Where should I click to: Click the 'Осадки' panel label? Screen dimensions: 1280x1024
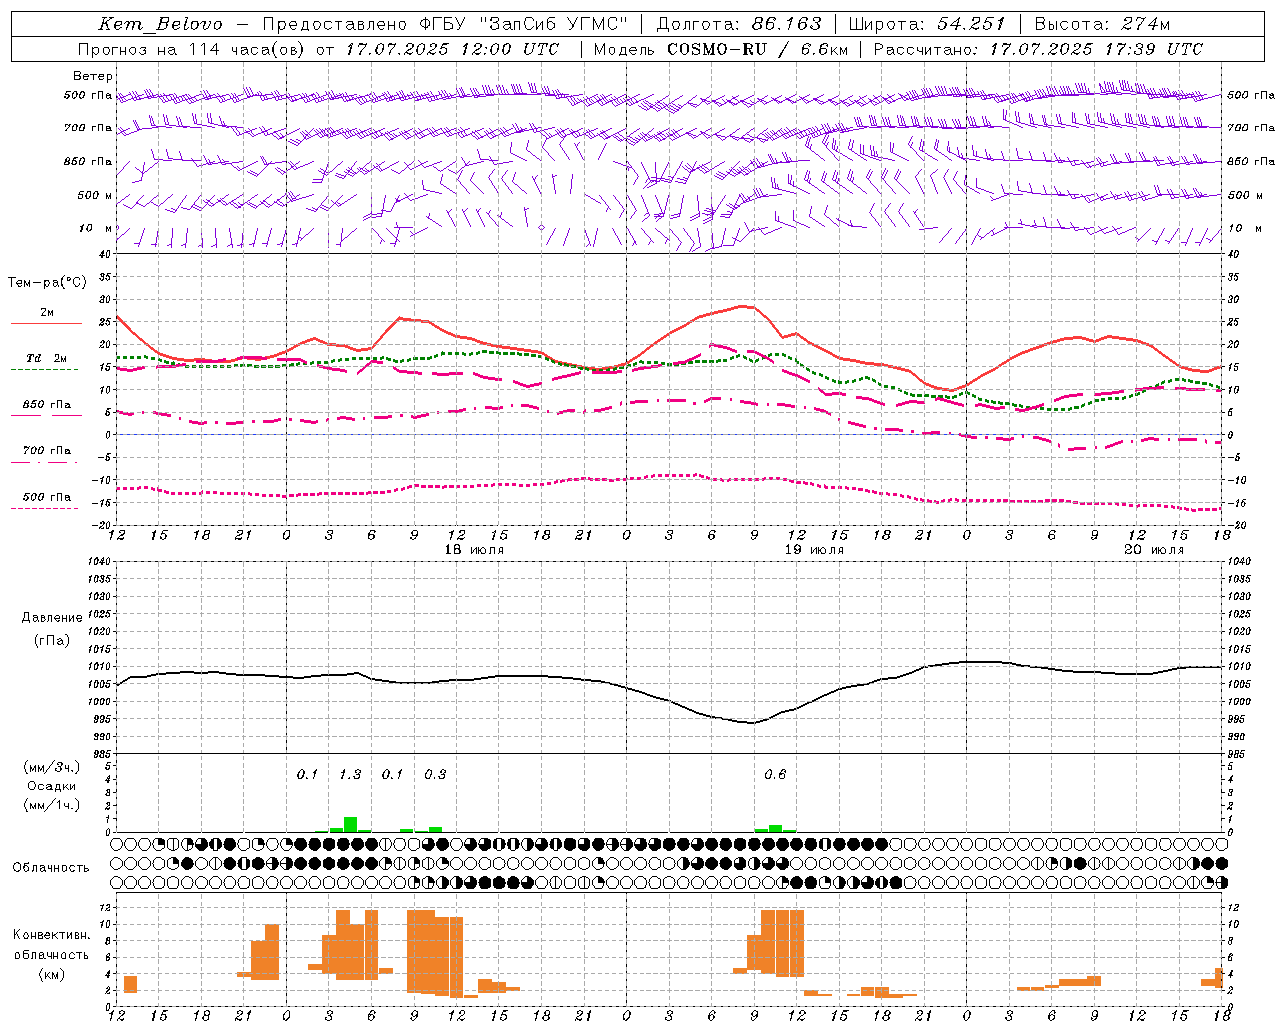tap(52, 786)
